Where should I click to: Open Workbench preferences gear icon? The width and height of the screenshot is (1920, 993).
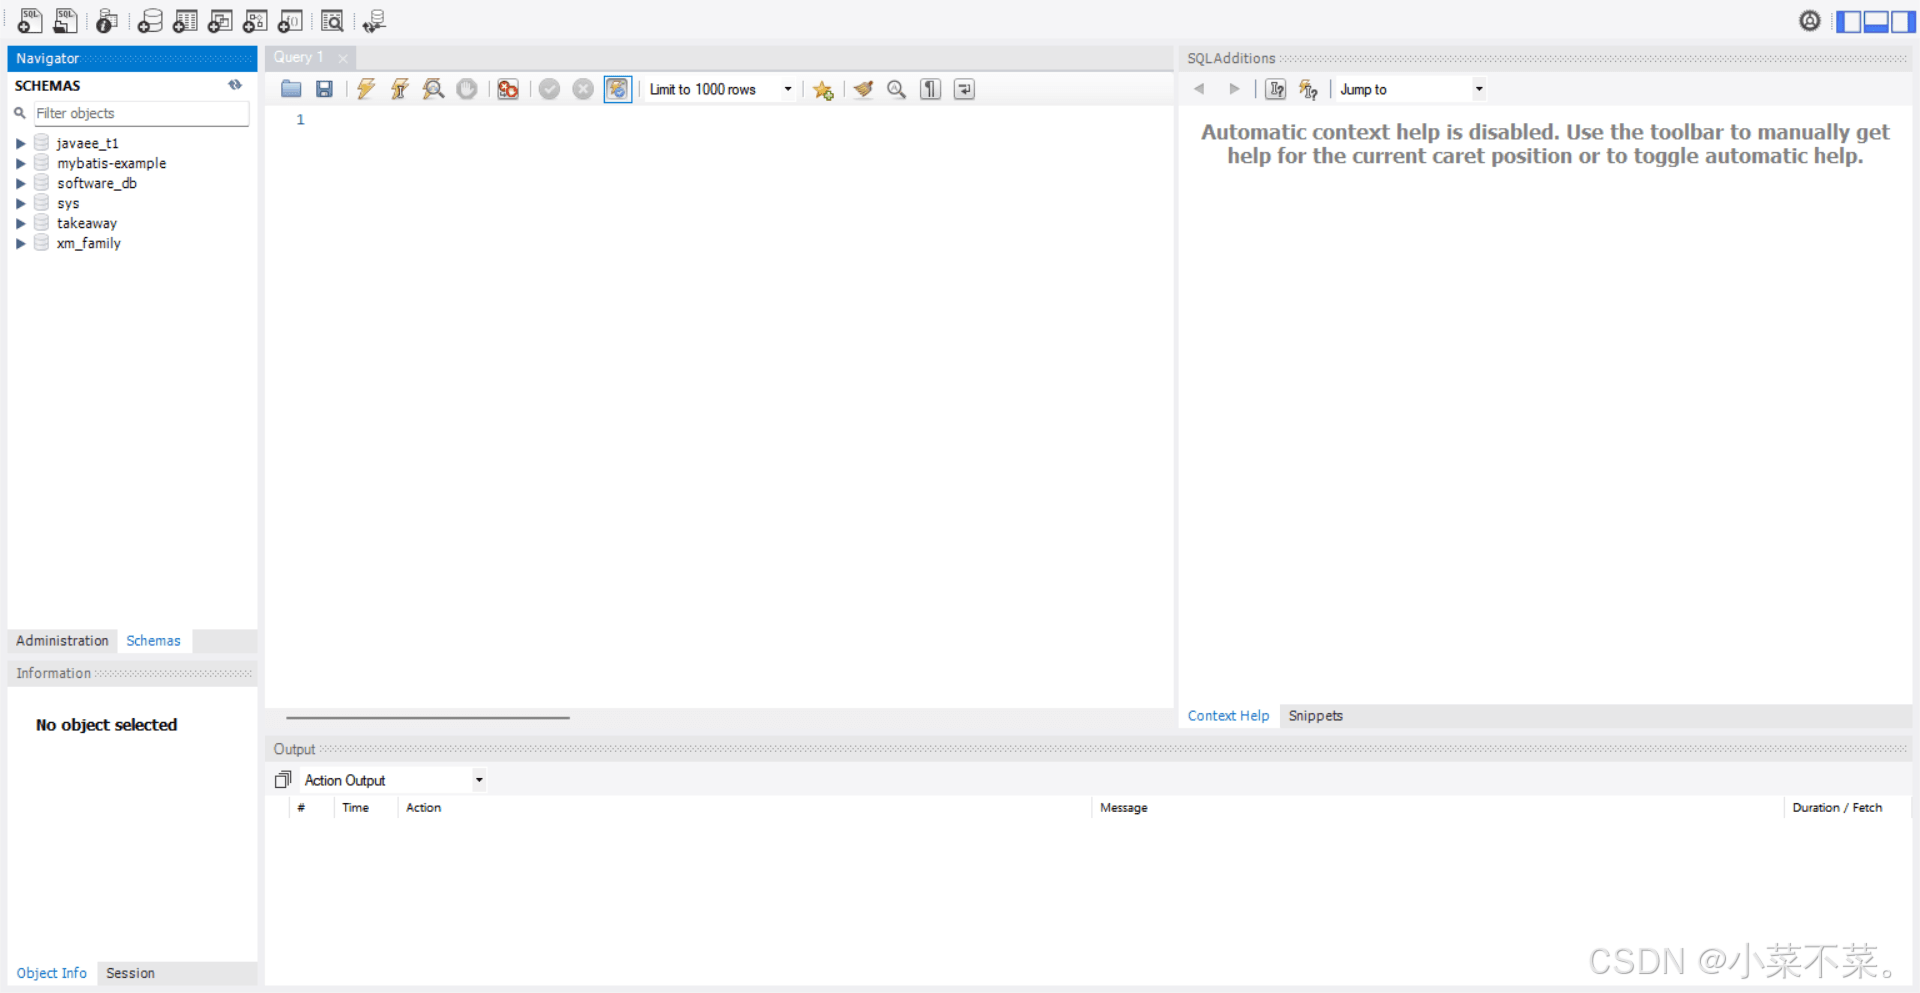click(1810, 20)
